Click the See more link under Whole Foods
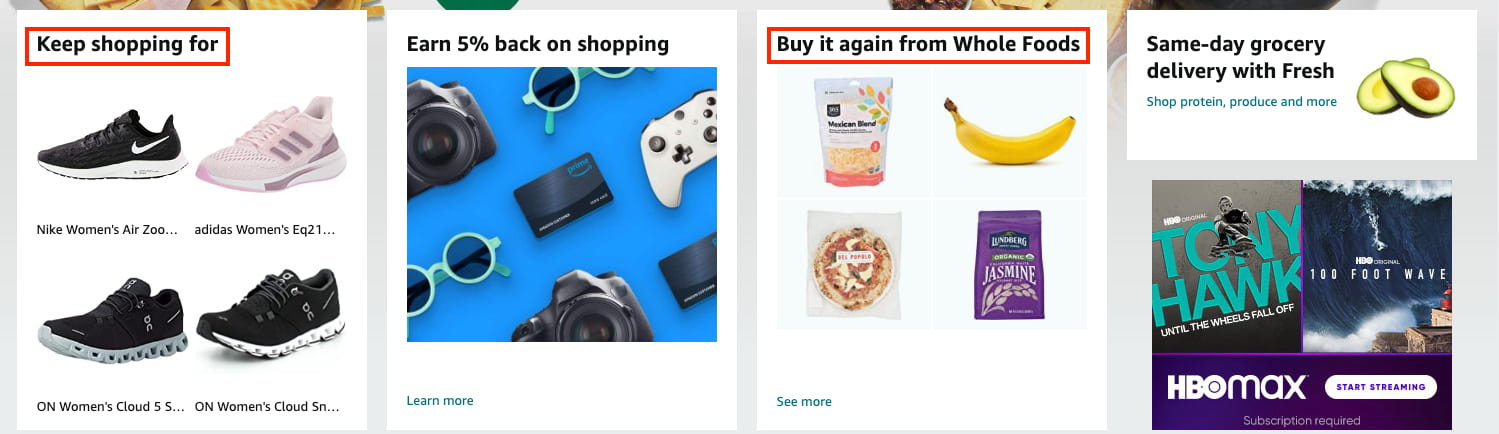 tap(804, 402)
